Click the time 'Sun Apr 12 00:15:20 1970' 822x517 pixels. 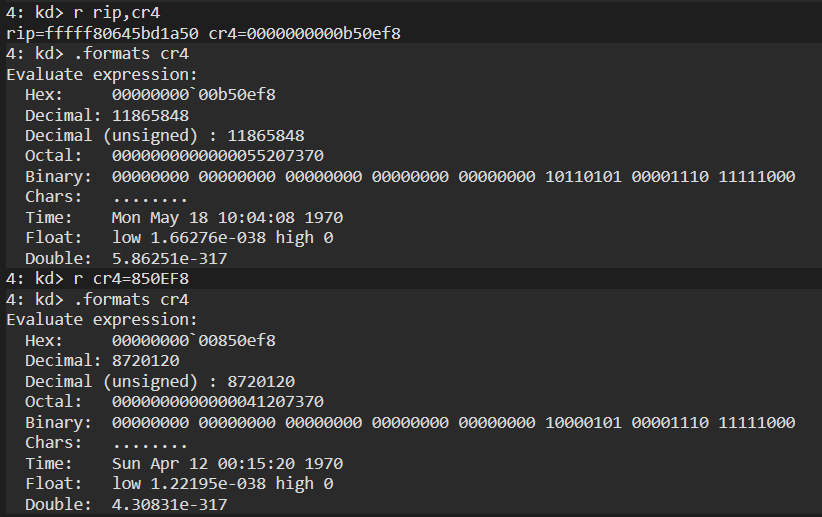point(228,464)
